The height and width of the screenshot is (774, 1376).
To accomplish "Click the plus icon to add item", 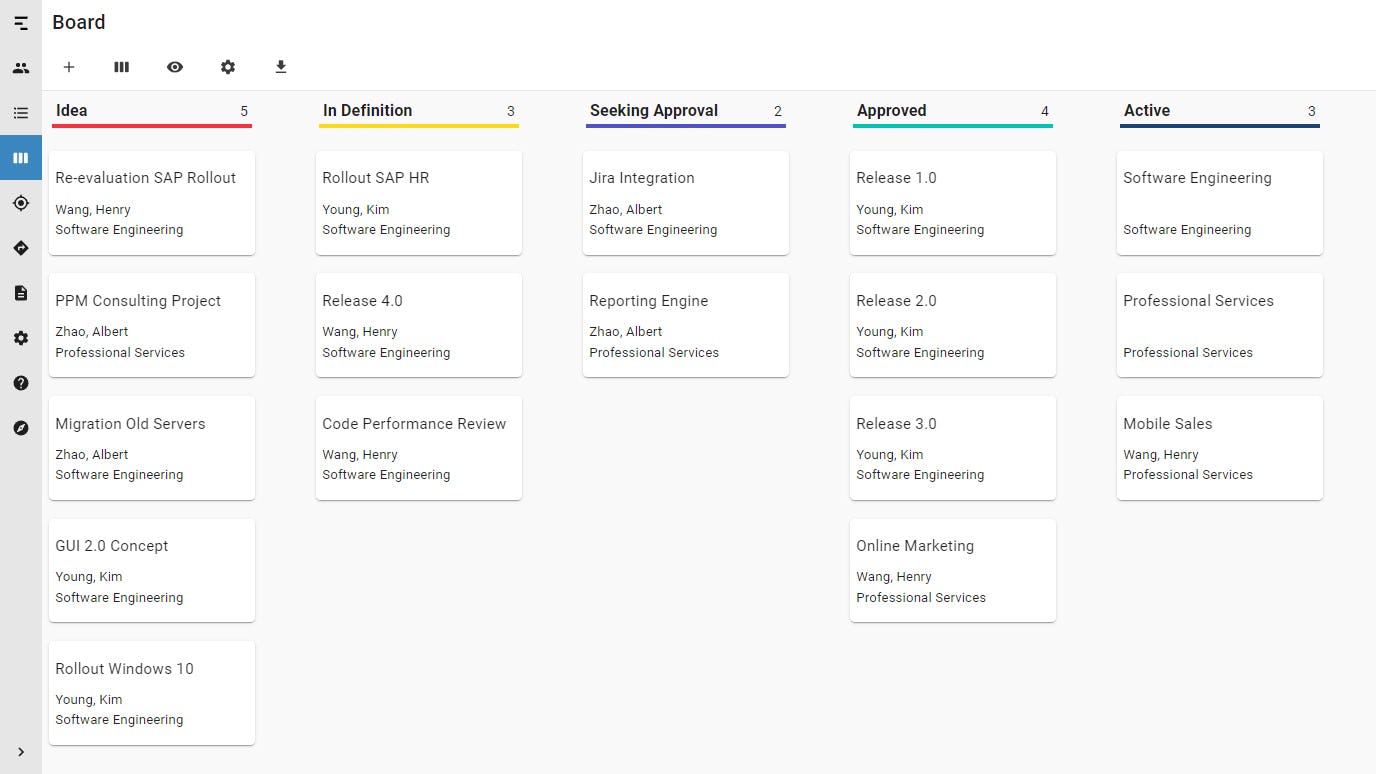I will 69,67.
